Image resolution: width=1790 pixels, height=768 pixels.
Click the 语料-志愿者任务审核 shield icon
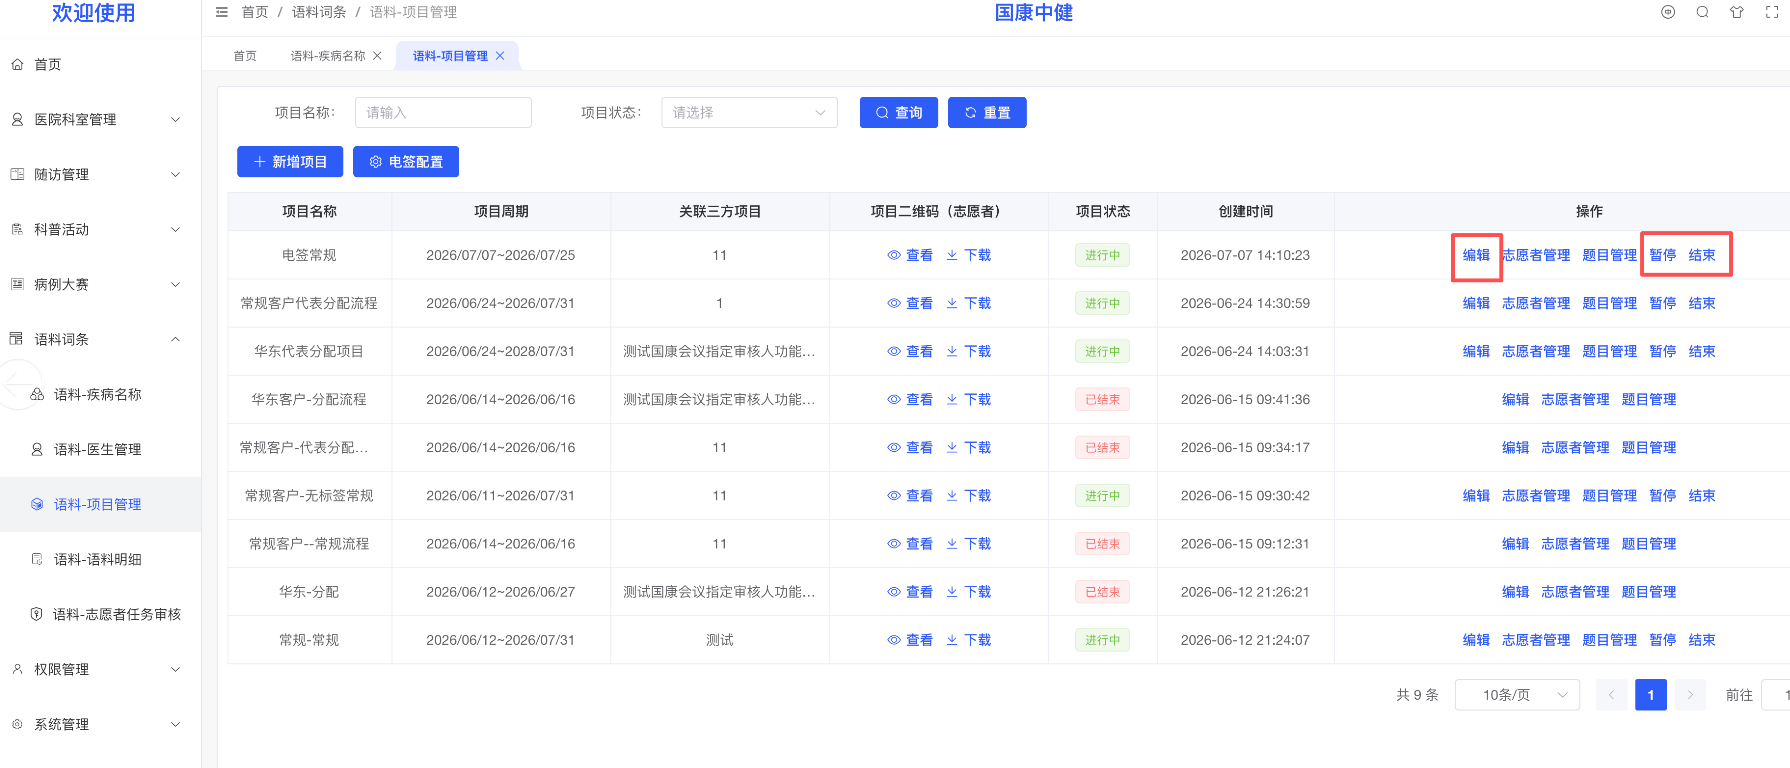tap(37, 614)
